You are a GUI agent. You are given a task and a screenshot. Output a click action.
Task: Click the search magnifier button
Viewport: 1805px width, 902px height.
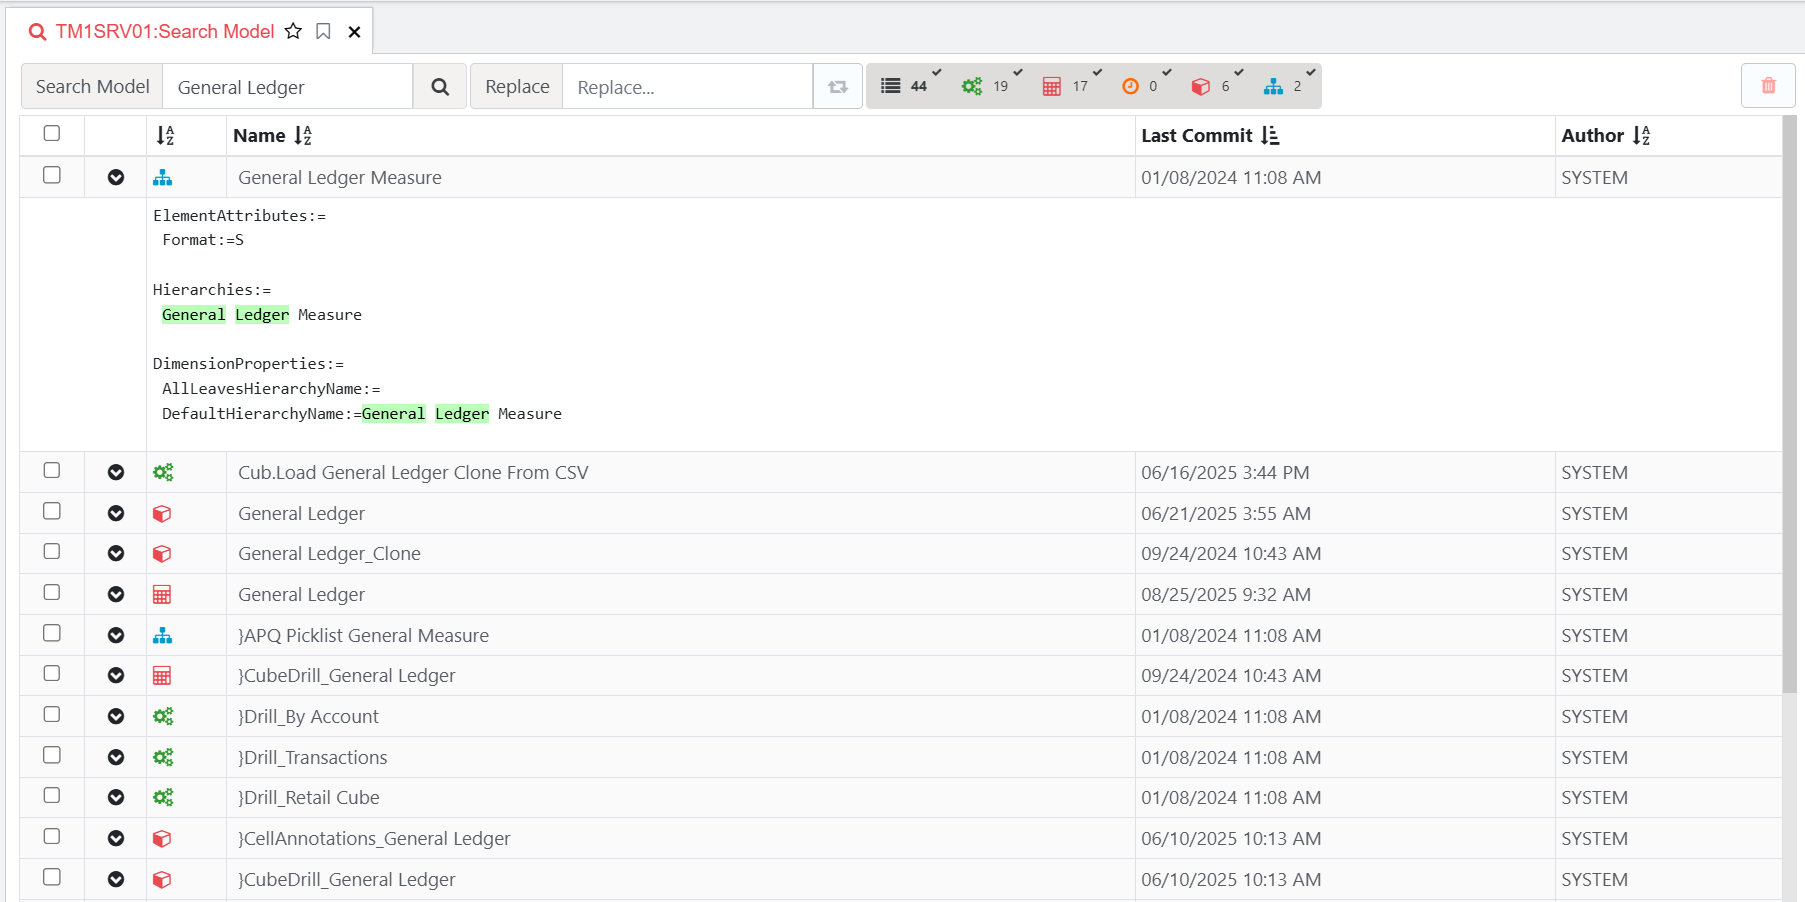(440, 87)
